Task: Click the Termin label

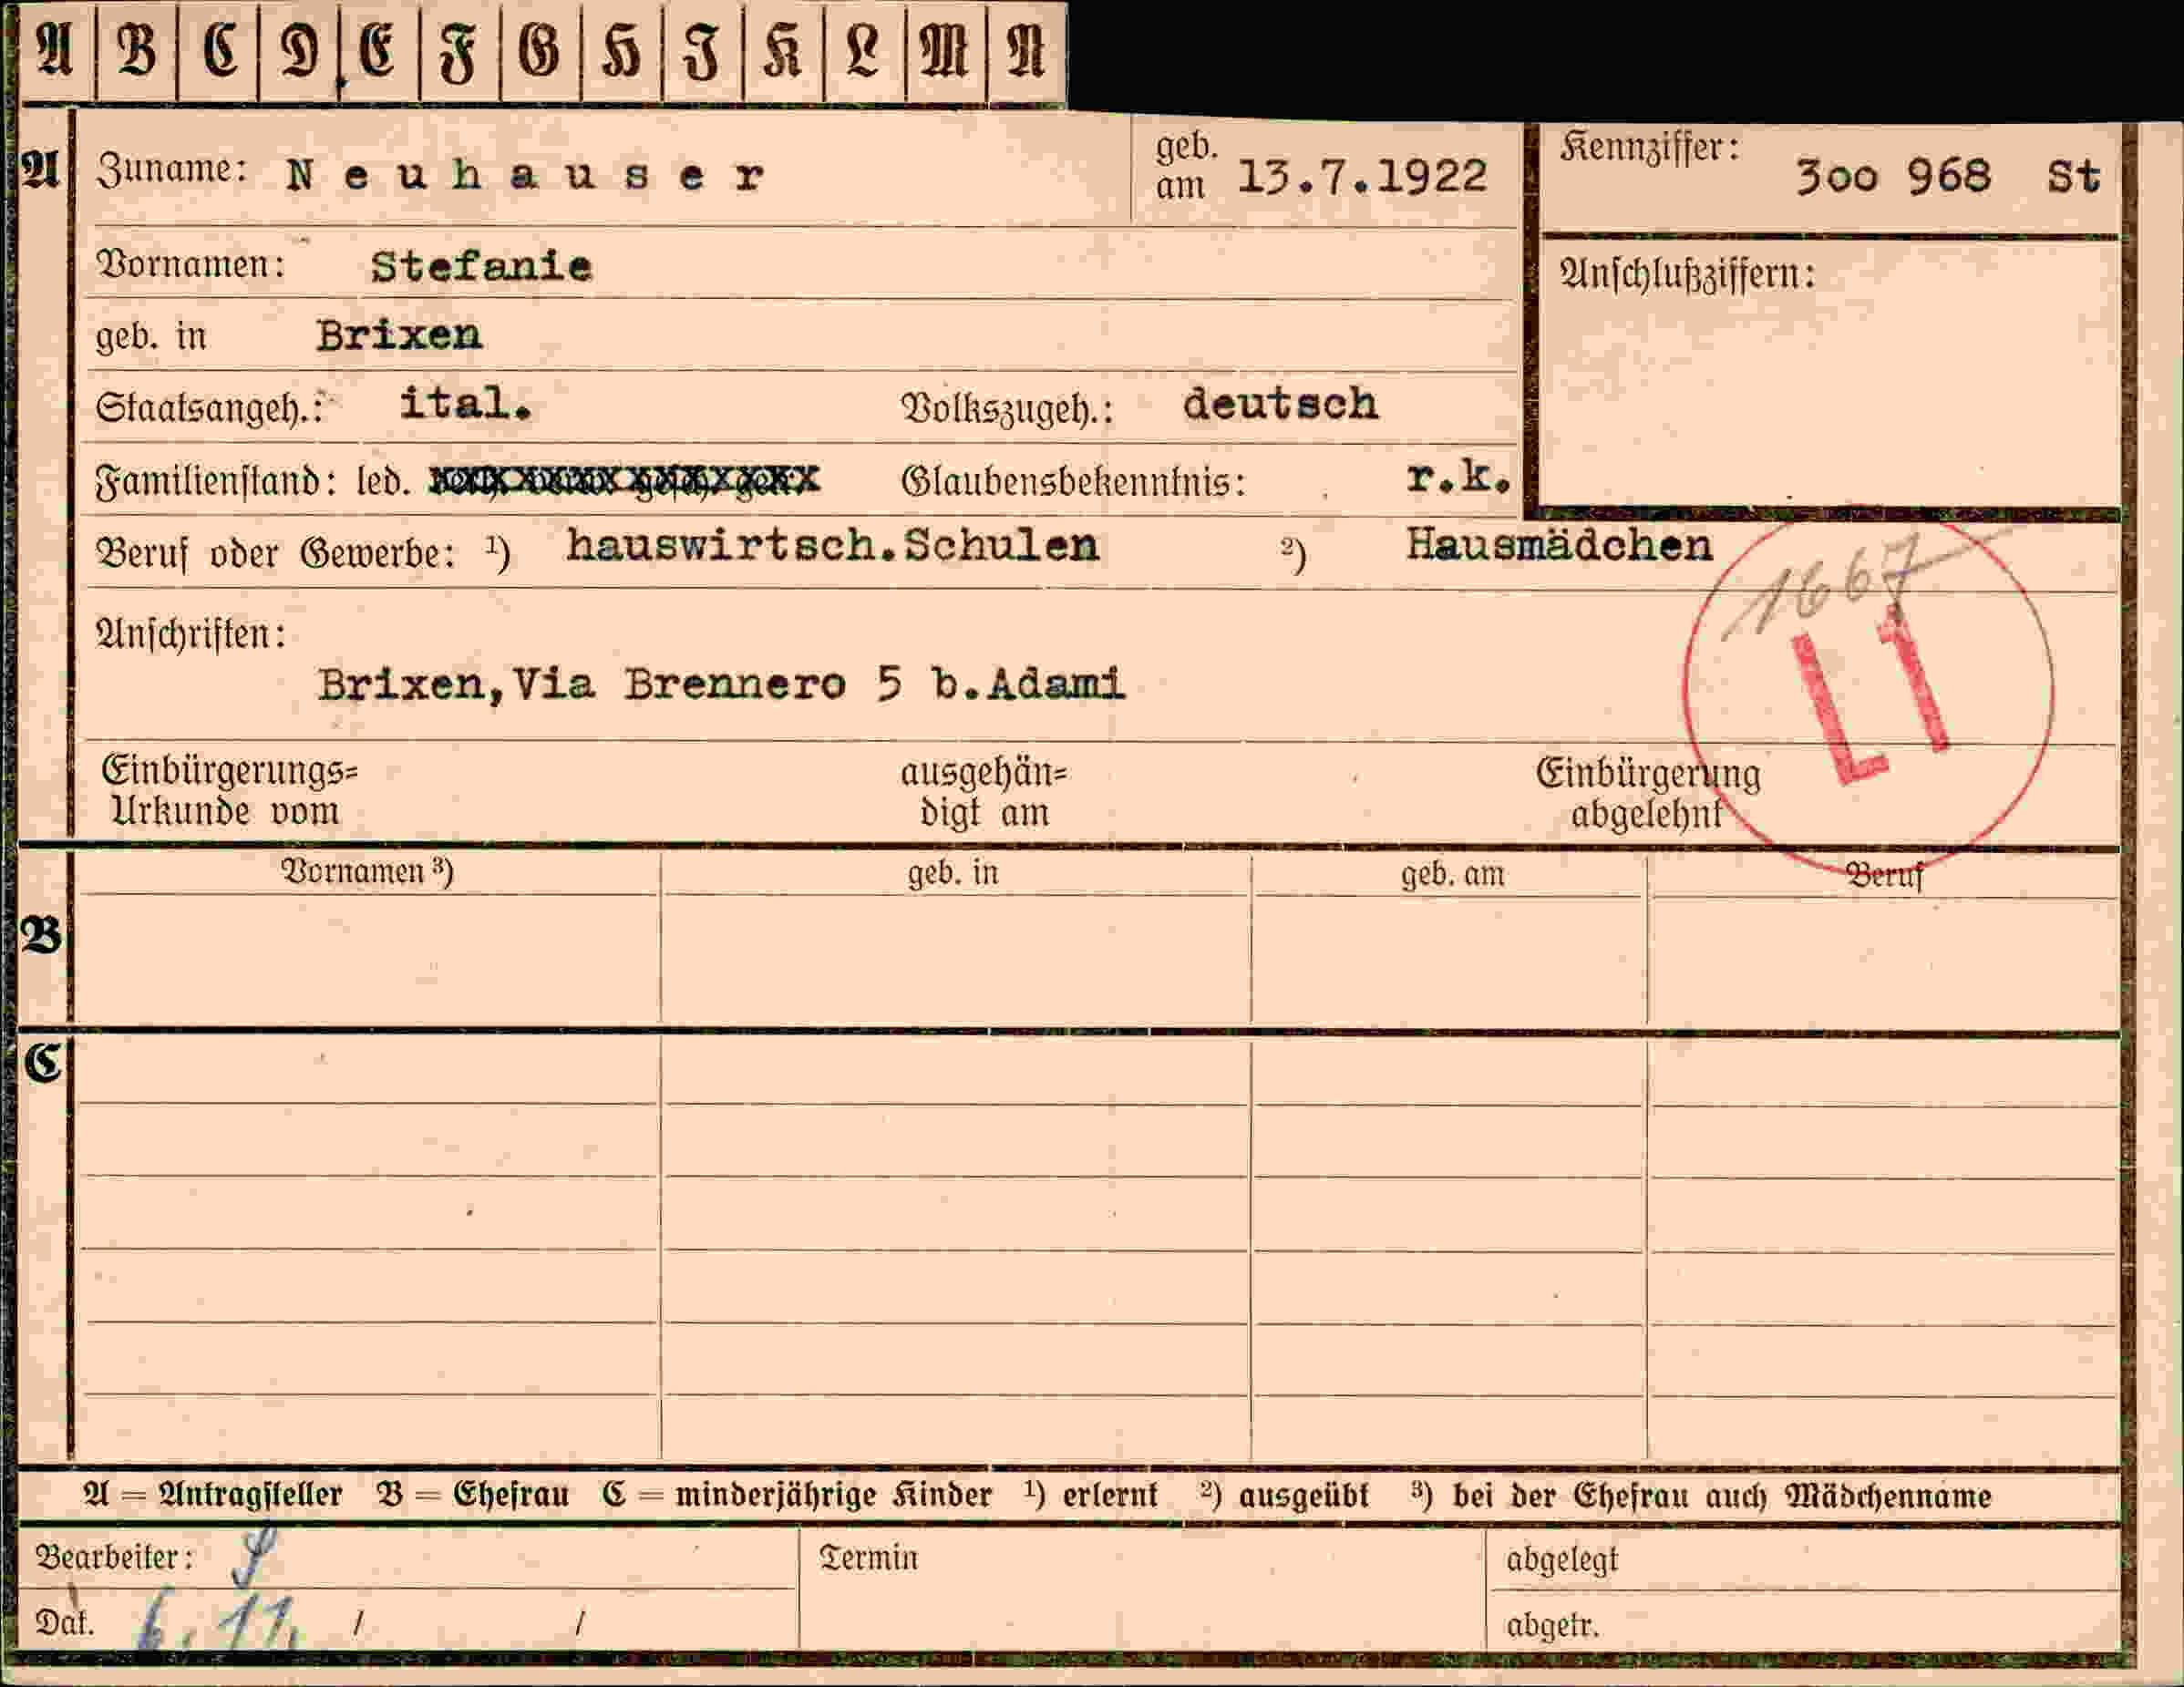Action: coord(868,1558)
